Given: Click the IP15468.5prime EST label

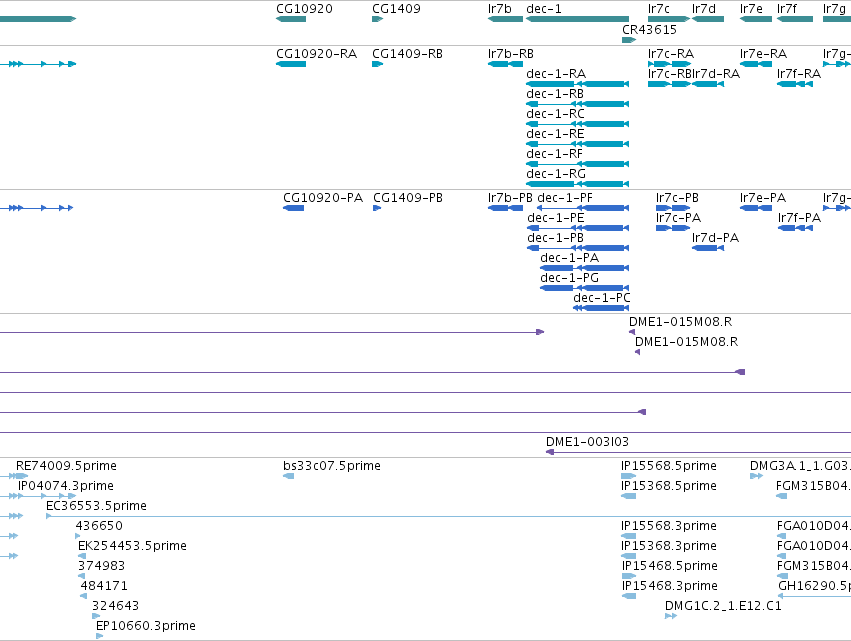Looking at the screenshot, I should click(670, 567).
